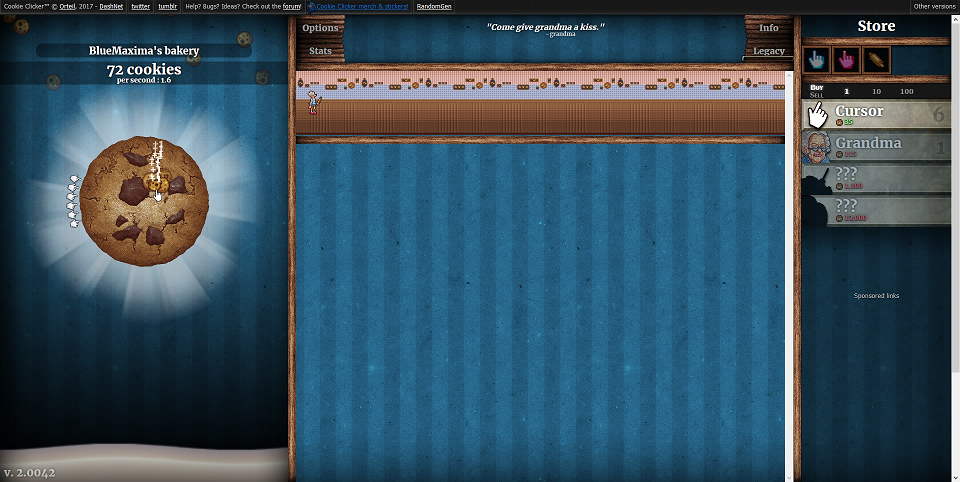Click the 72 cookies counter
The image size is (960, 482).
(144, 70)
